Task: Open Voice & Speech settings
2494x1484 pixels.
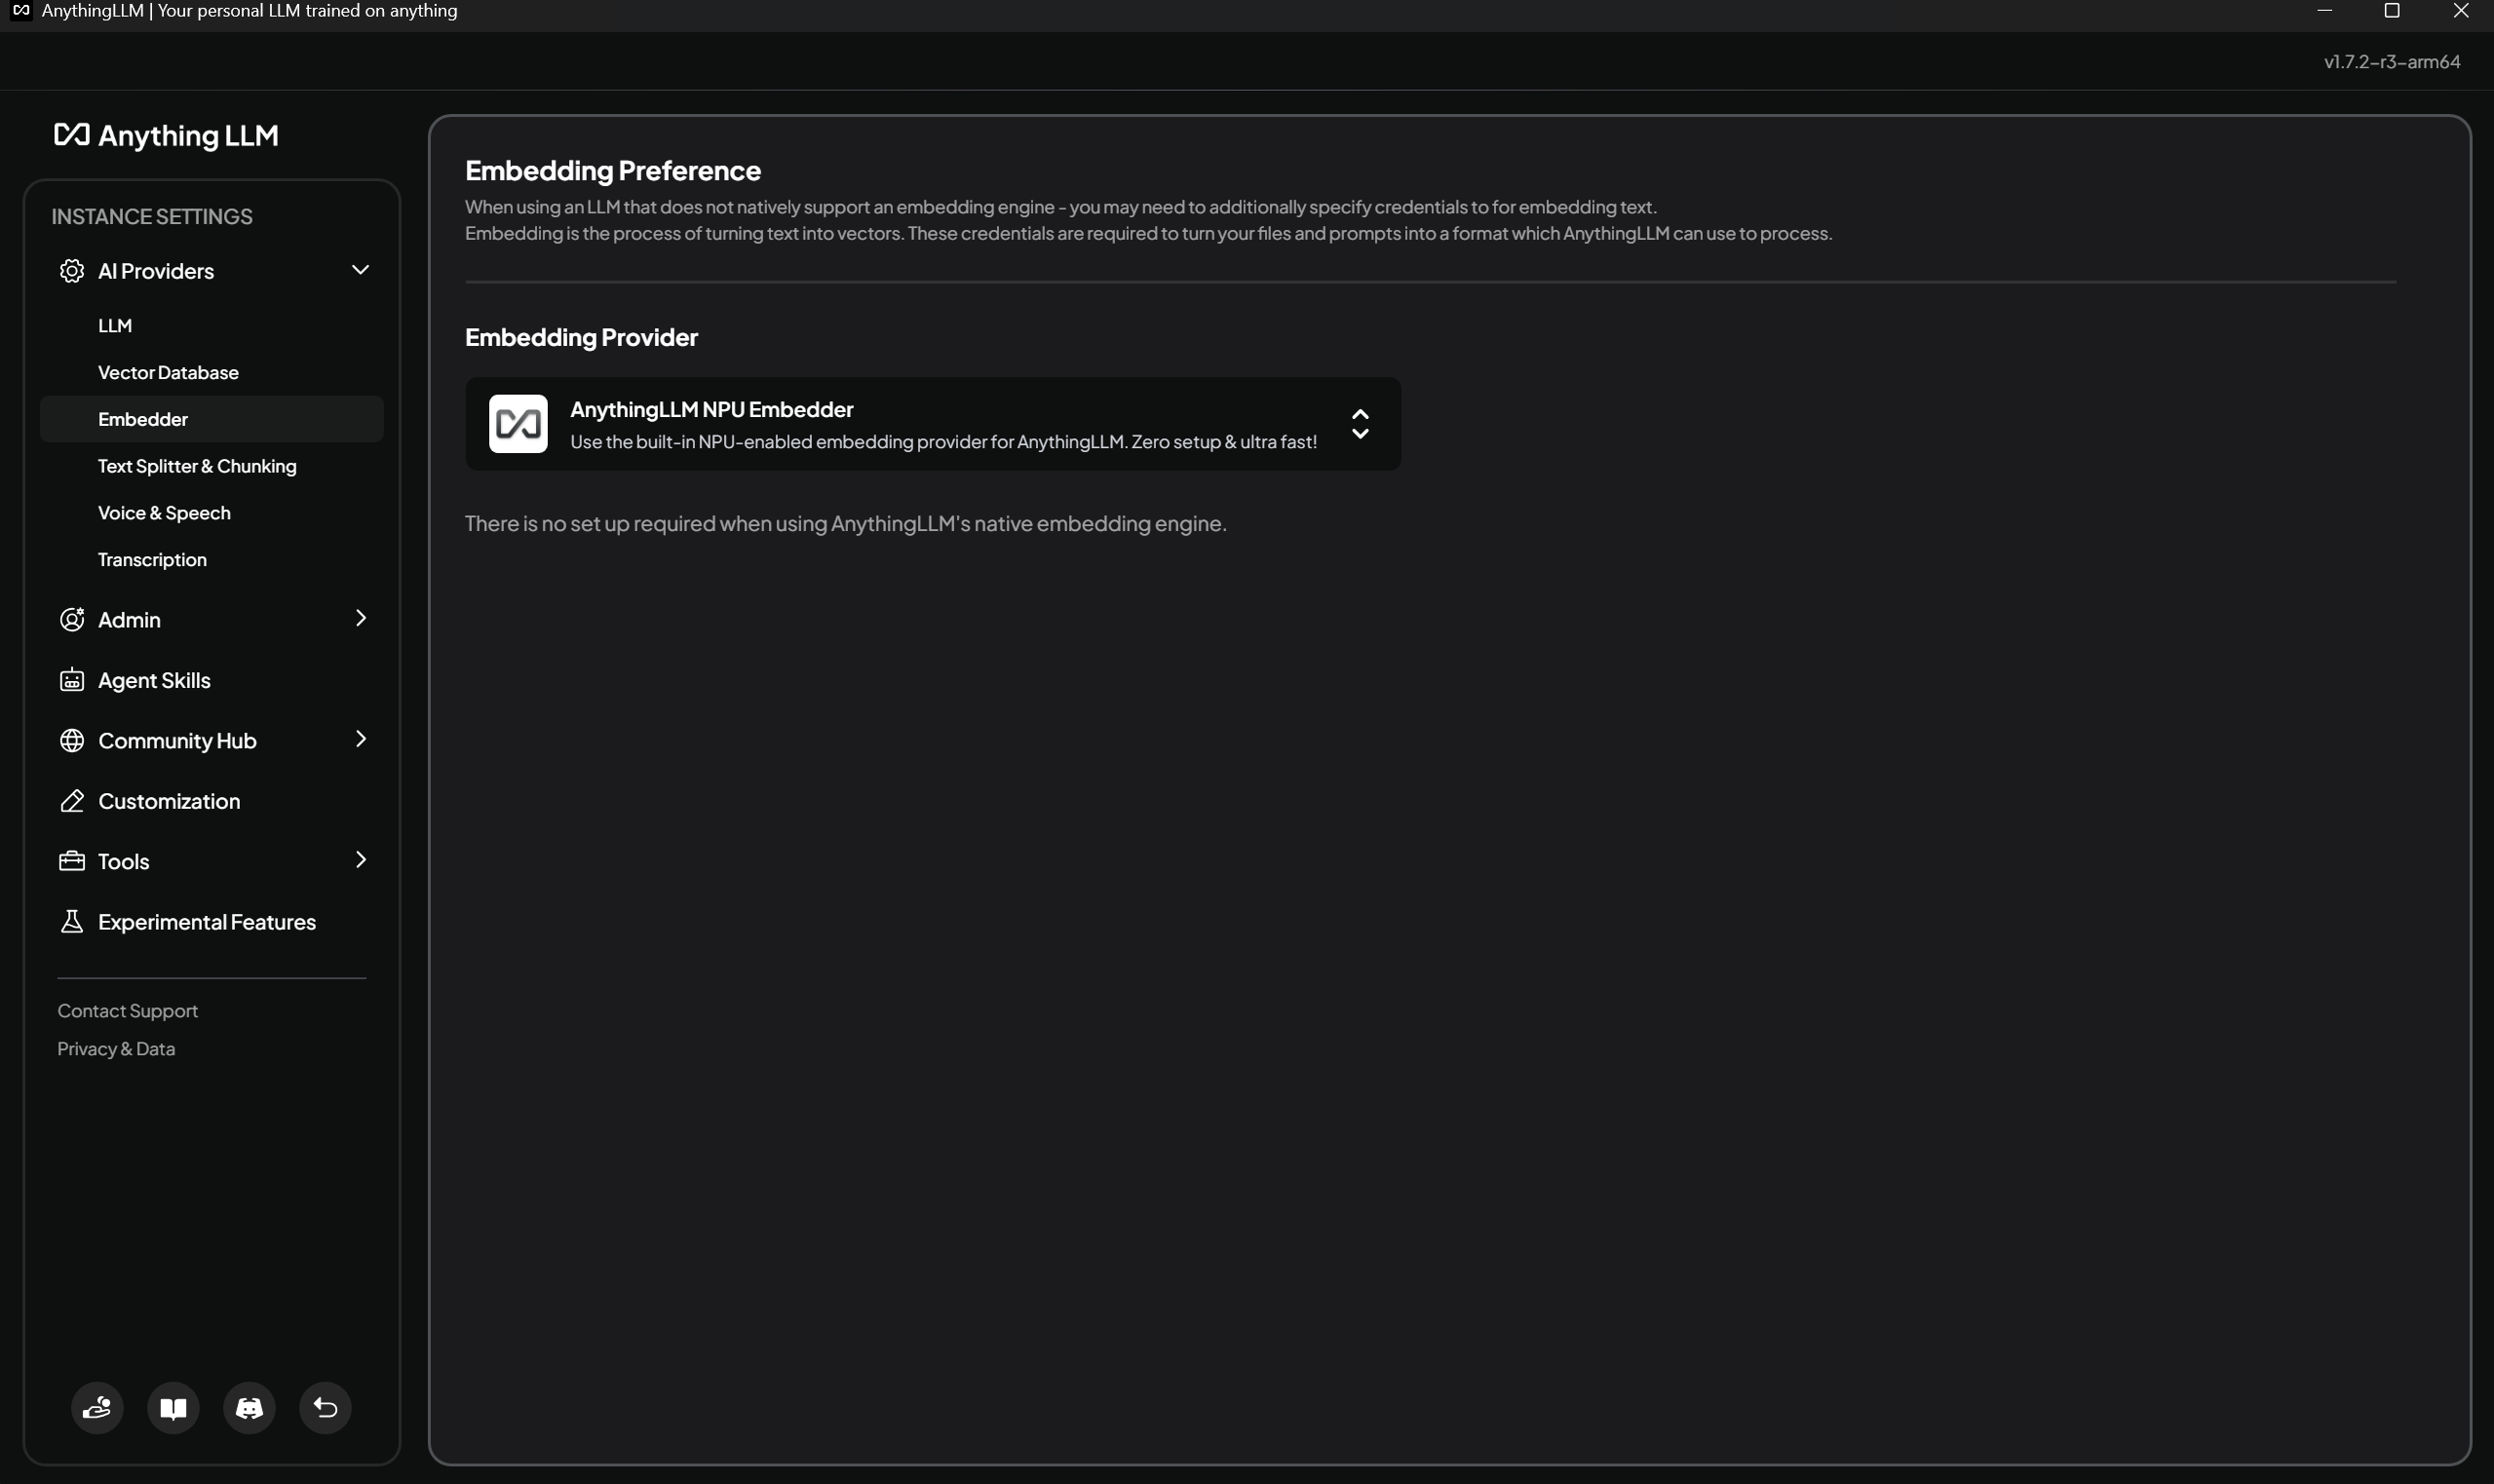Action: (x=164, y=513)
